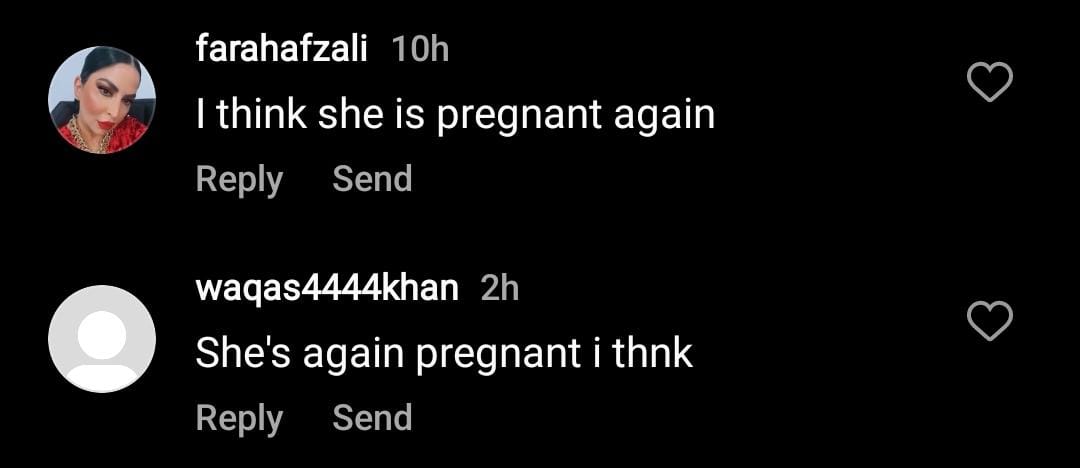Reply to waqas4444khan's comment

click(239, 418)
